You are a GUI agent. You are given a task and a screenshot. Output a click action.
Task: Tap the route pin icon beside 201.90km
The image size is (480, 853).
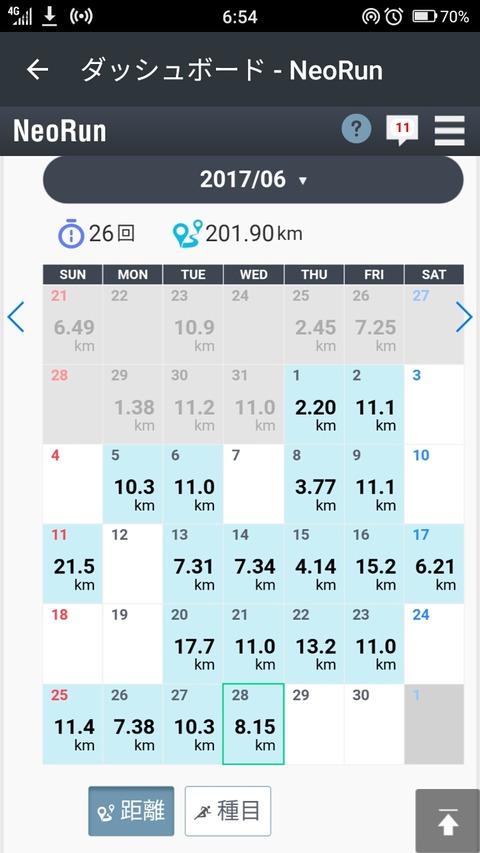point(187,234)
